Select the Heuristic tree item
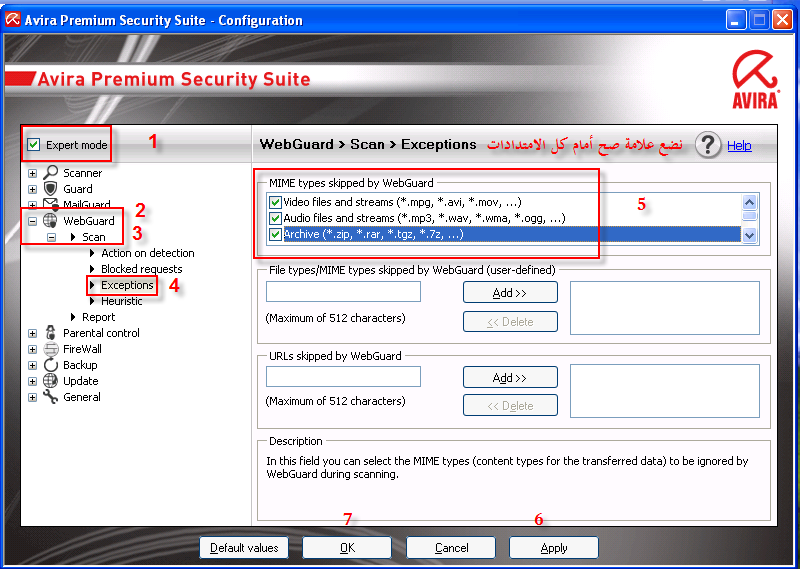The image size is (800, 569). click(121, 301)
